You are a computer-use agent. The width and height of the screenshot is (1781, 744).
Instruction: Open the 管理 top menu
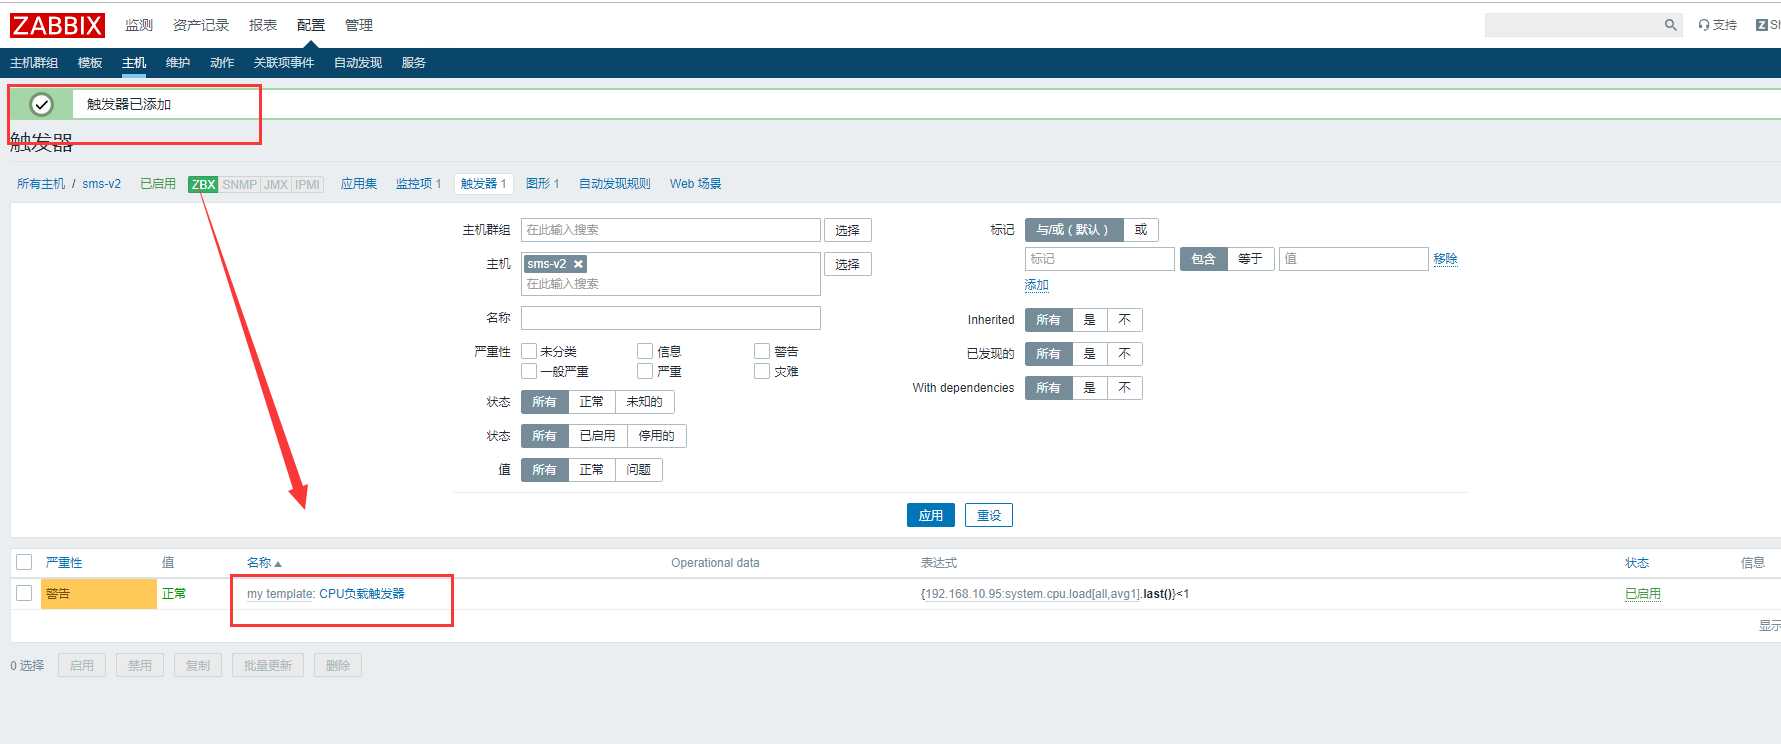click(359, 25)
